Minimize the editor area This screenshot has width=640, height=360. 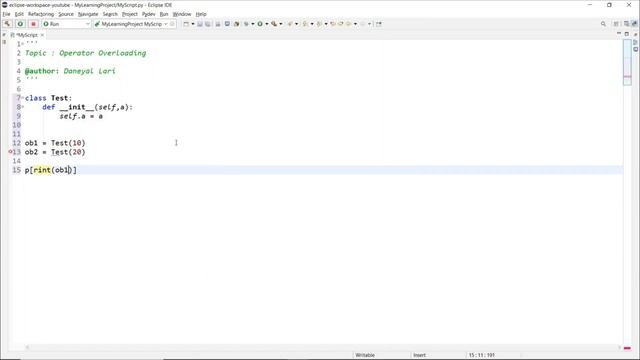tap(619, 34)
